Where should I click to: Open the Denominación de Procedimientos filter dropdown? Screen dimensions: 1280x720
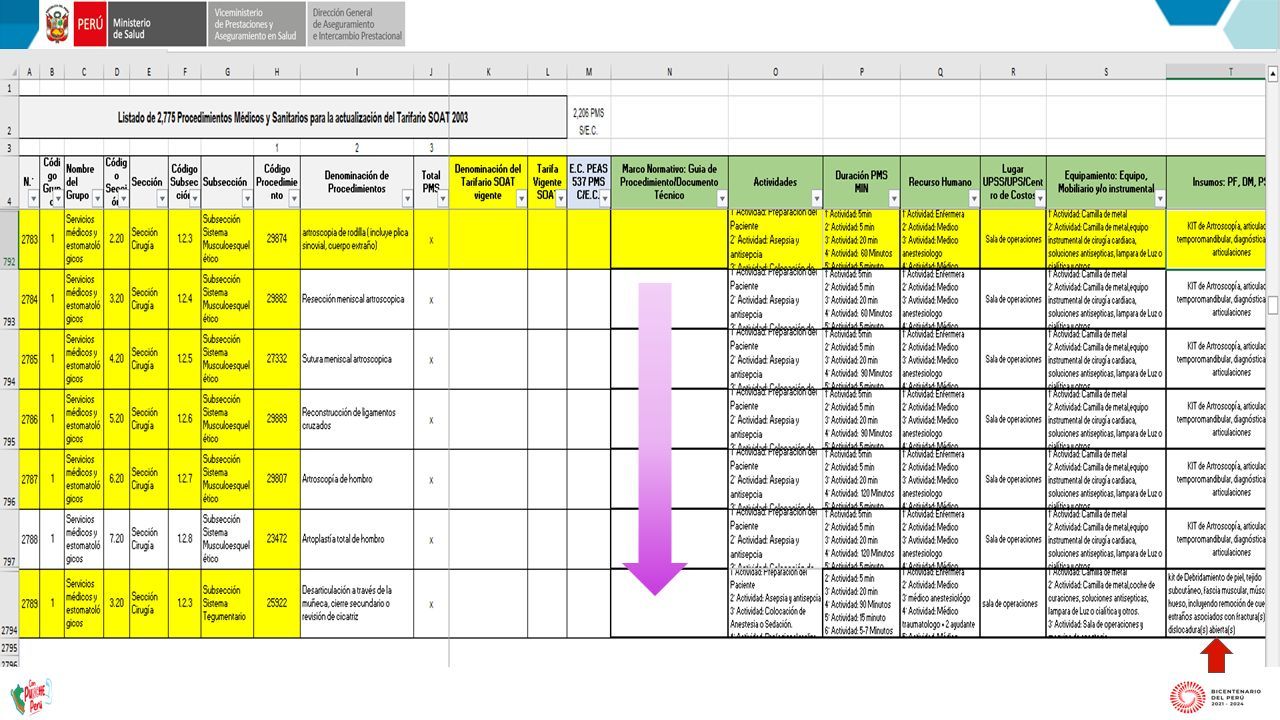click(x=407, y=199)
